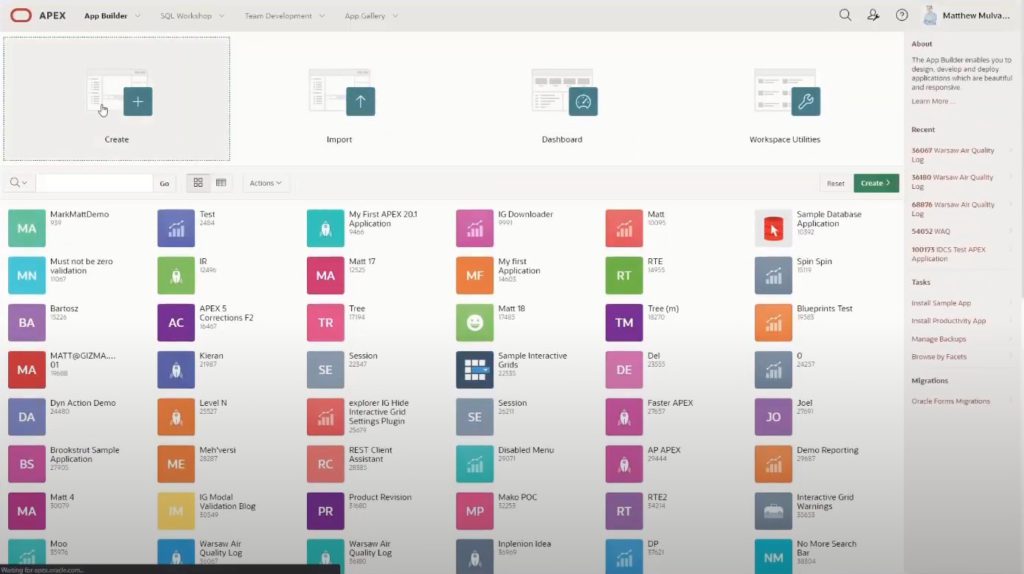Open Manage Backups task link
The image size is (1024, 574).
click(x=938, y=339)
